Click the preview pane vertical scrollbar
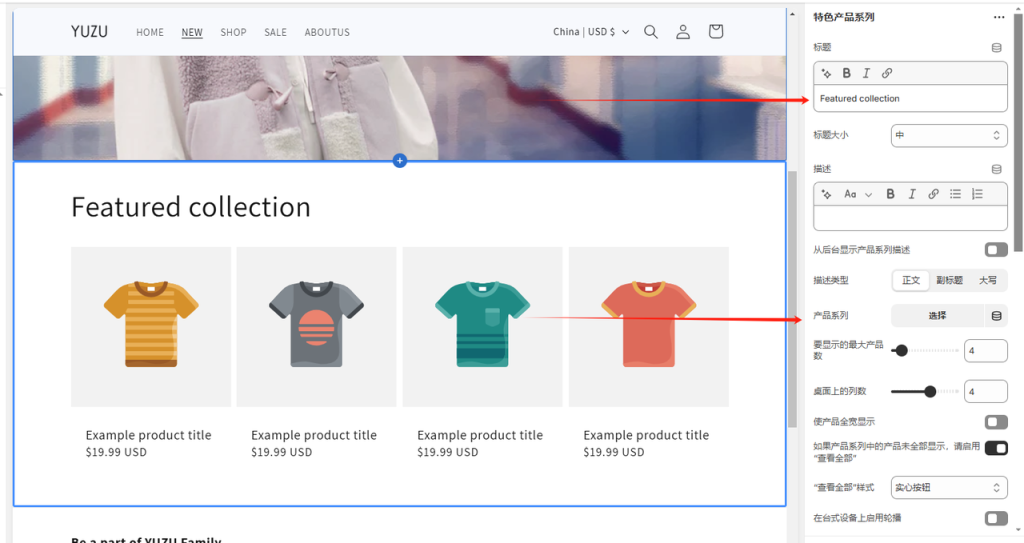 coord(792,299)
